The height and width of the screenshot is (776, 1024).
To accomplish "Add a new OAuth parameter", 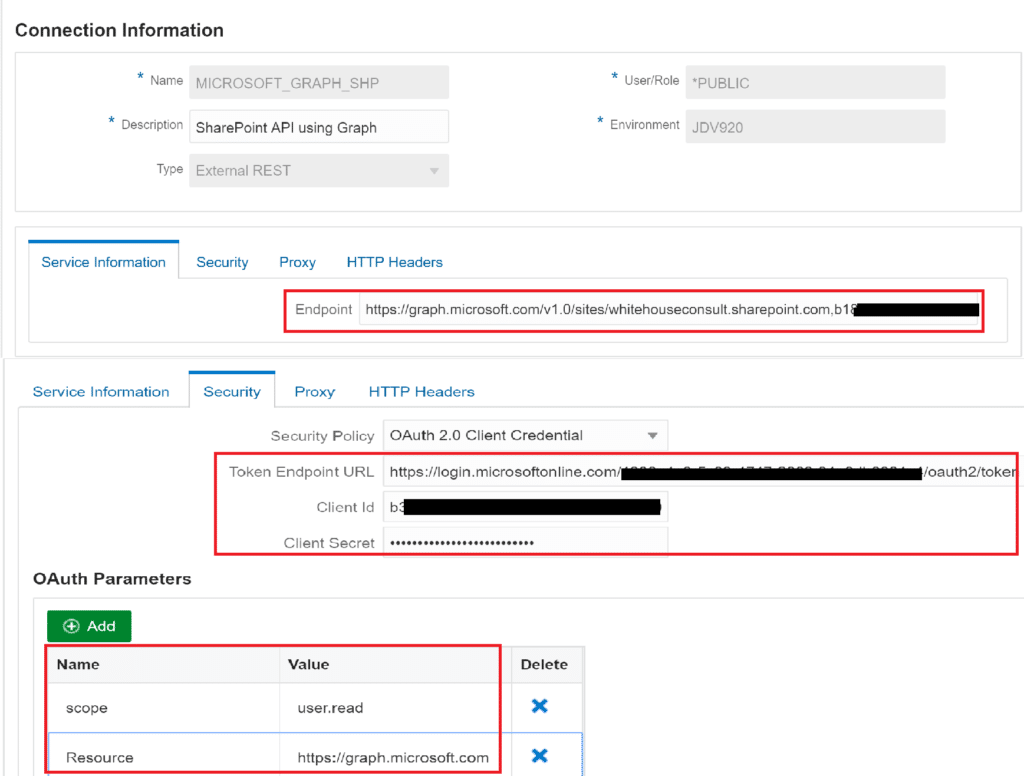I will pyautogui.click(x=89, y=626).
